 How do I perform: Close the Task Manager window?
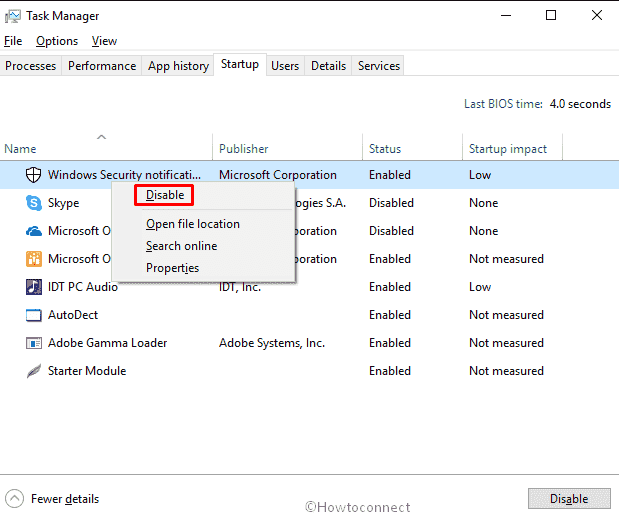[x=596, y=15]
